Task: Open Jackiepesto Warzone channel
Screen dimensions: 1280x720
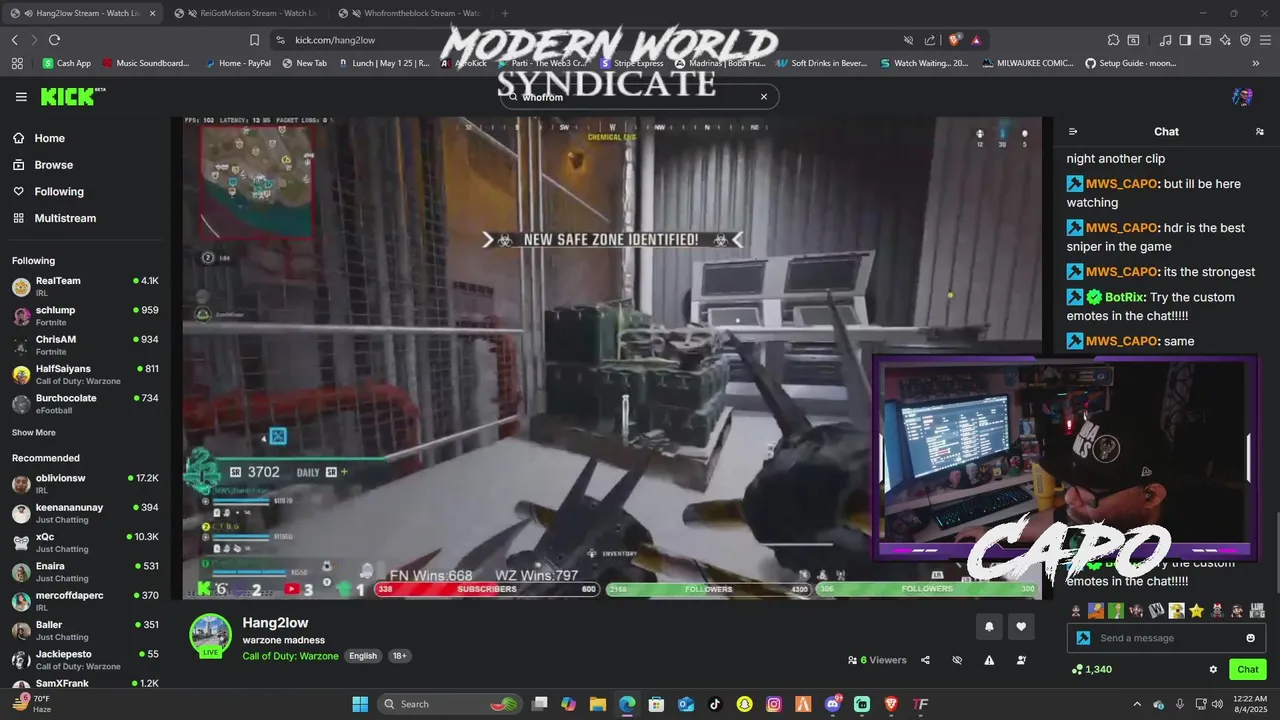Action: click(x=85, y=659)
